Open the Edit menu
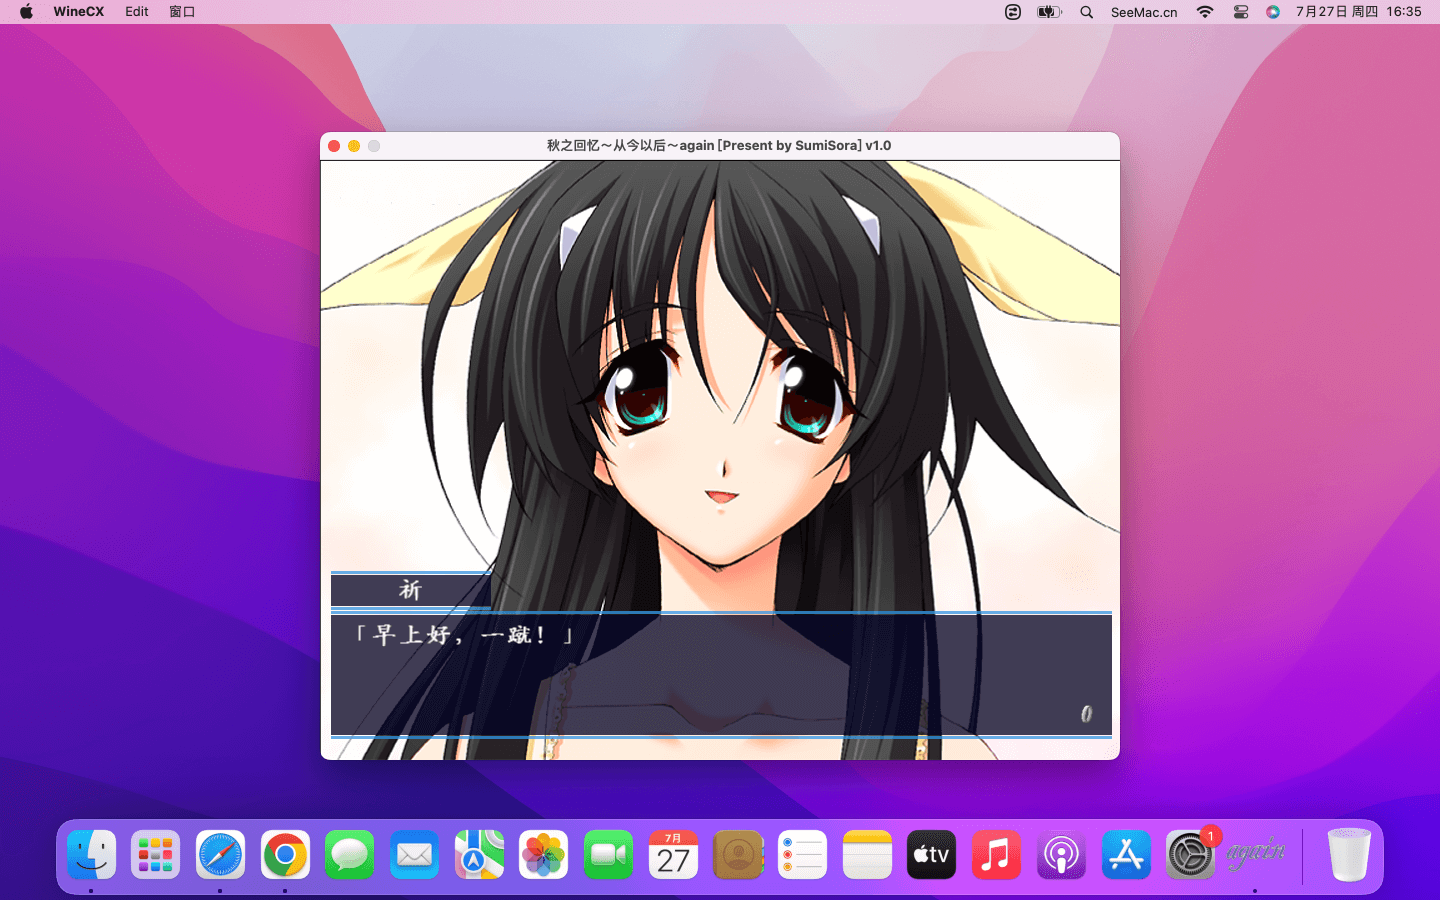This screenshot has width=1440, height=900. click(137, 12)
